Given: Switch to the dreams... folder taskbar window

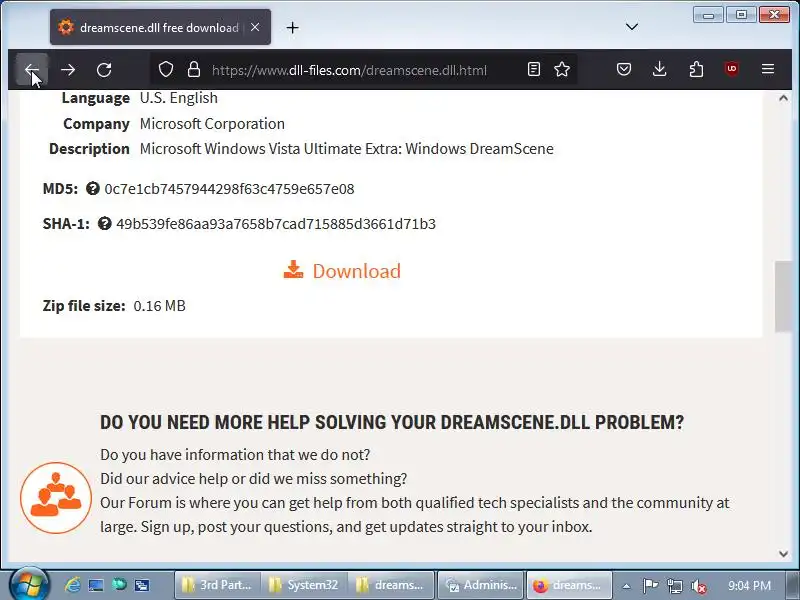Looking at the screenshot, I should 391,585.
